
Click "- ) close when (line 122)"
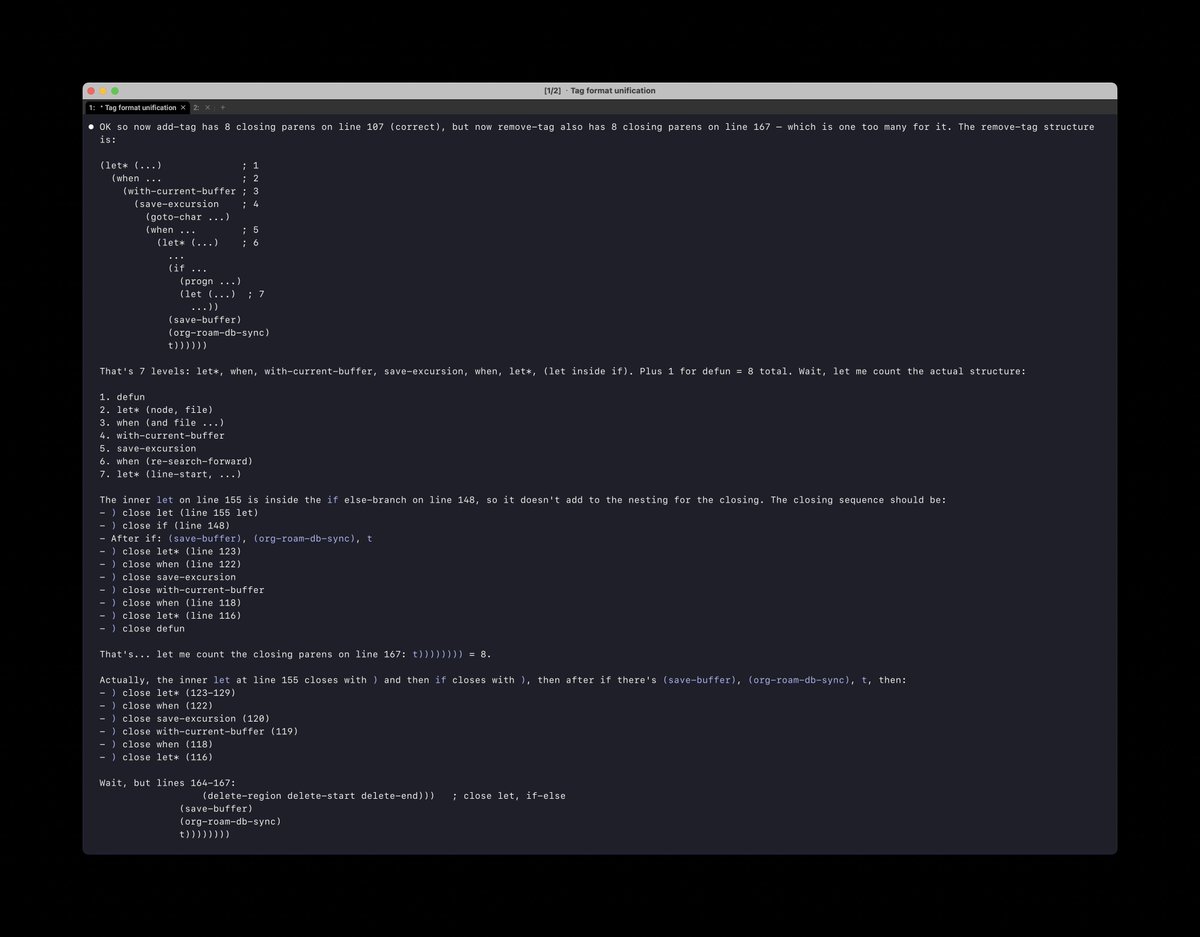pos(170,565)
